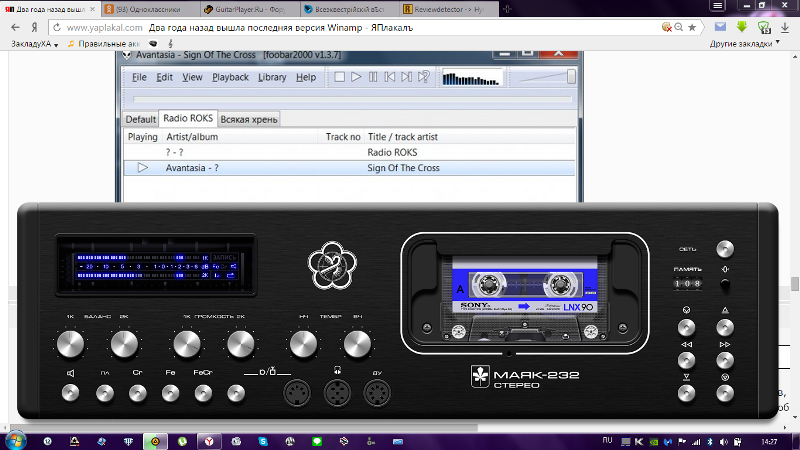Viewport: 800px width, 450px height.
Task: Click the СЕТЬ power button on the Маяк deck
Action: pos(724,249)
